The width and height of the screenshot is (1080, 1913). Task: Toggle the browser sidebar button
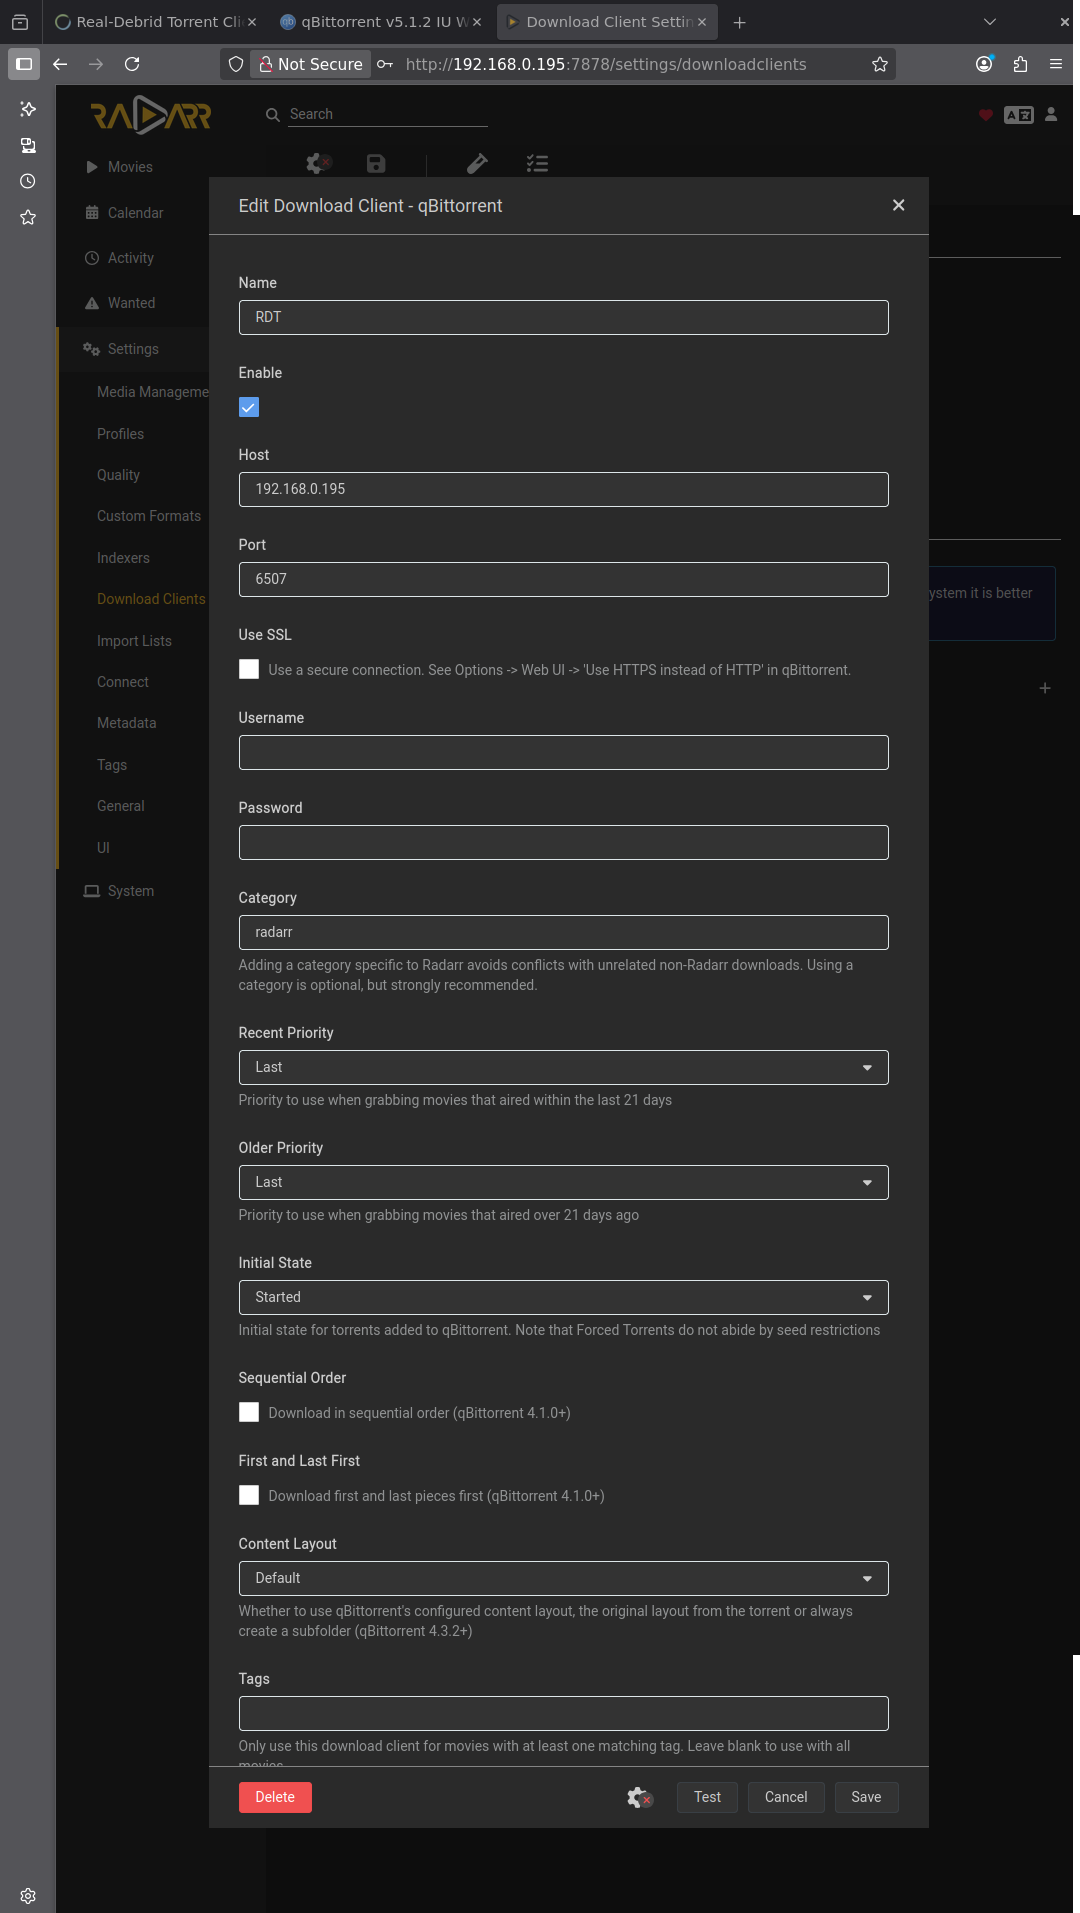(x=24, y=64)
